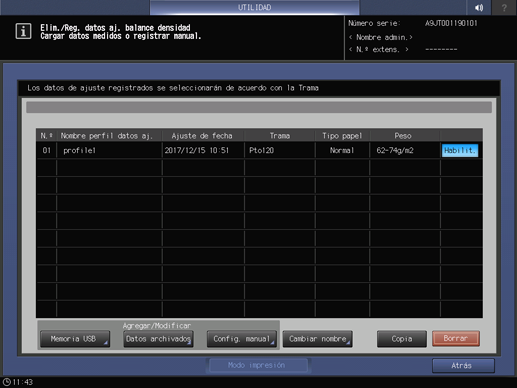Click the 11:43 time display

[23, 382]
